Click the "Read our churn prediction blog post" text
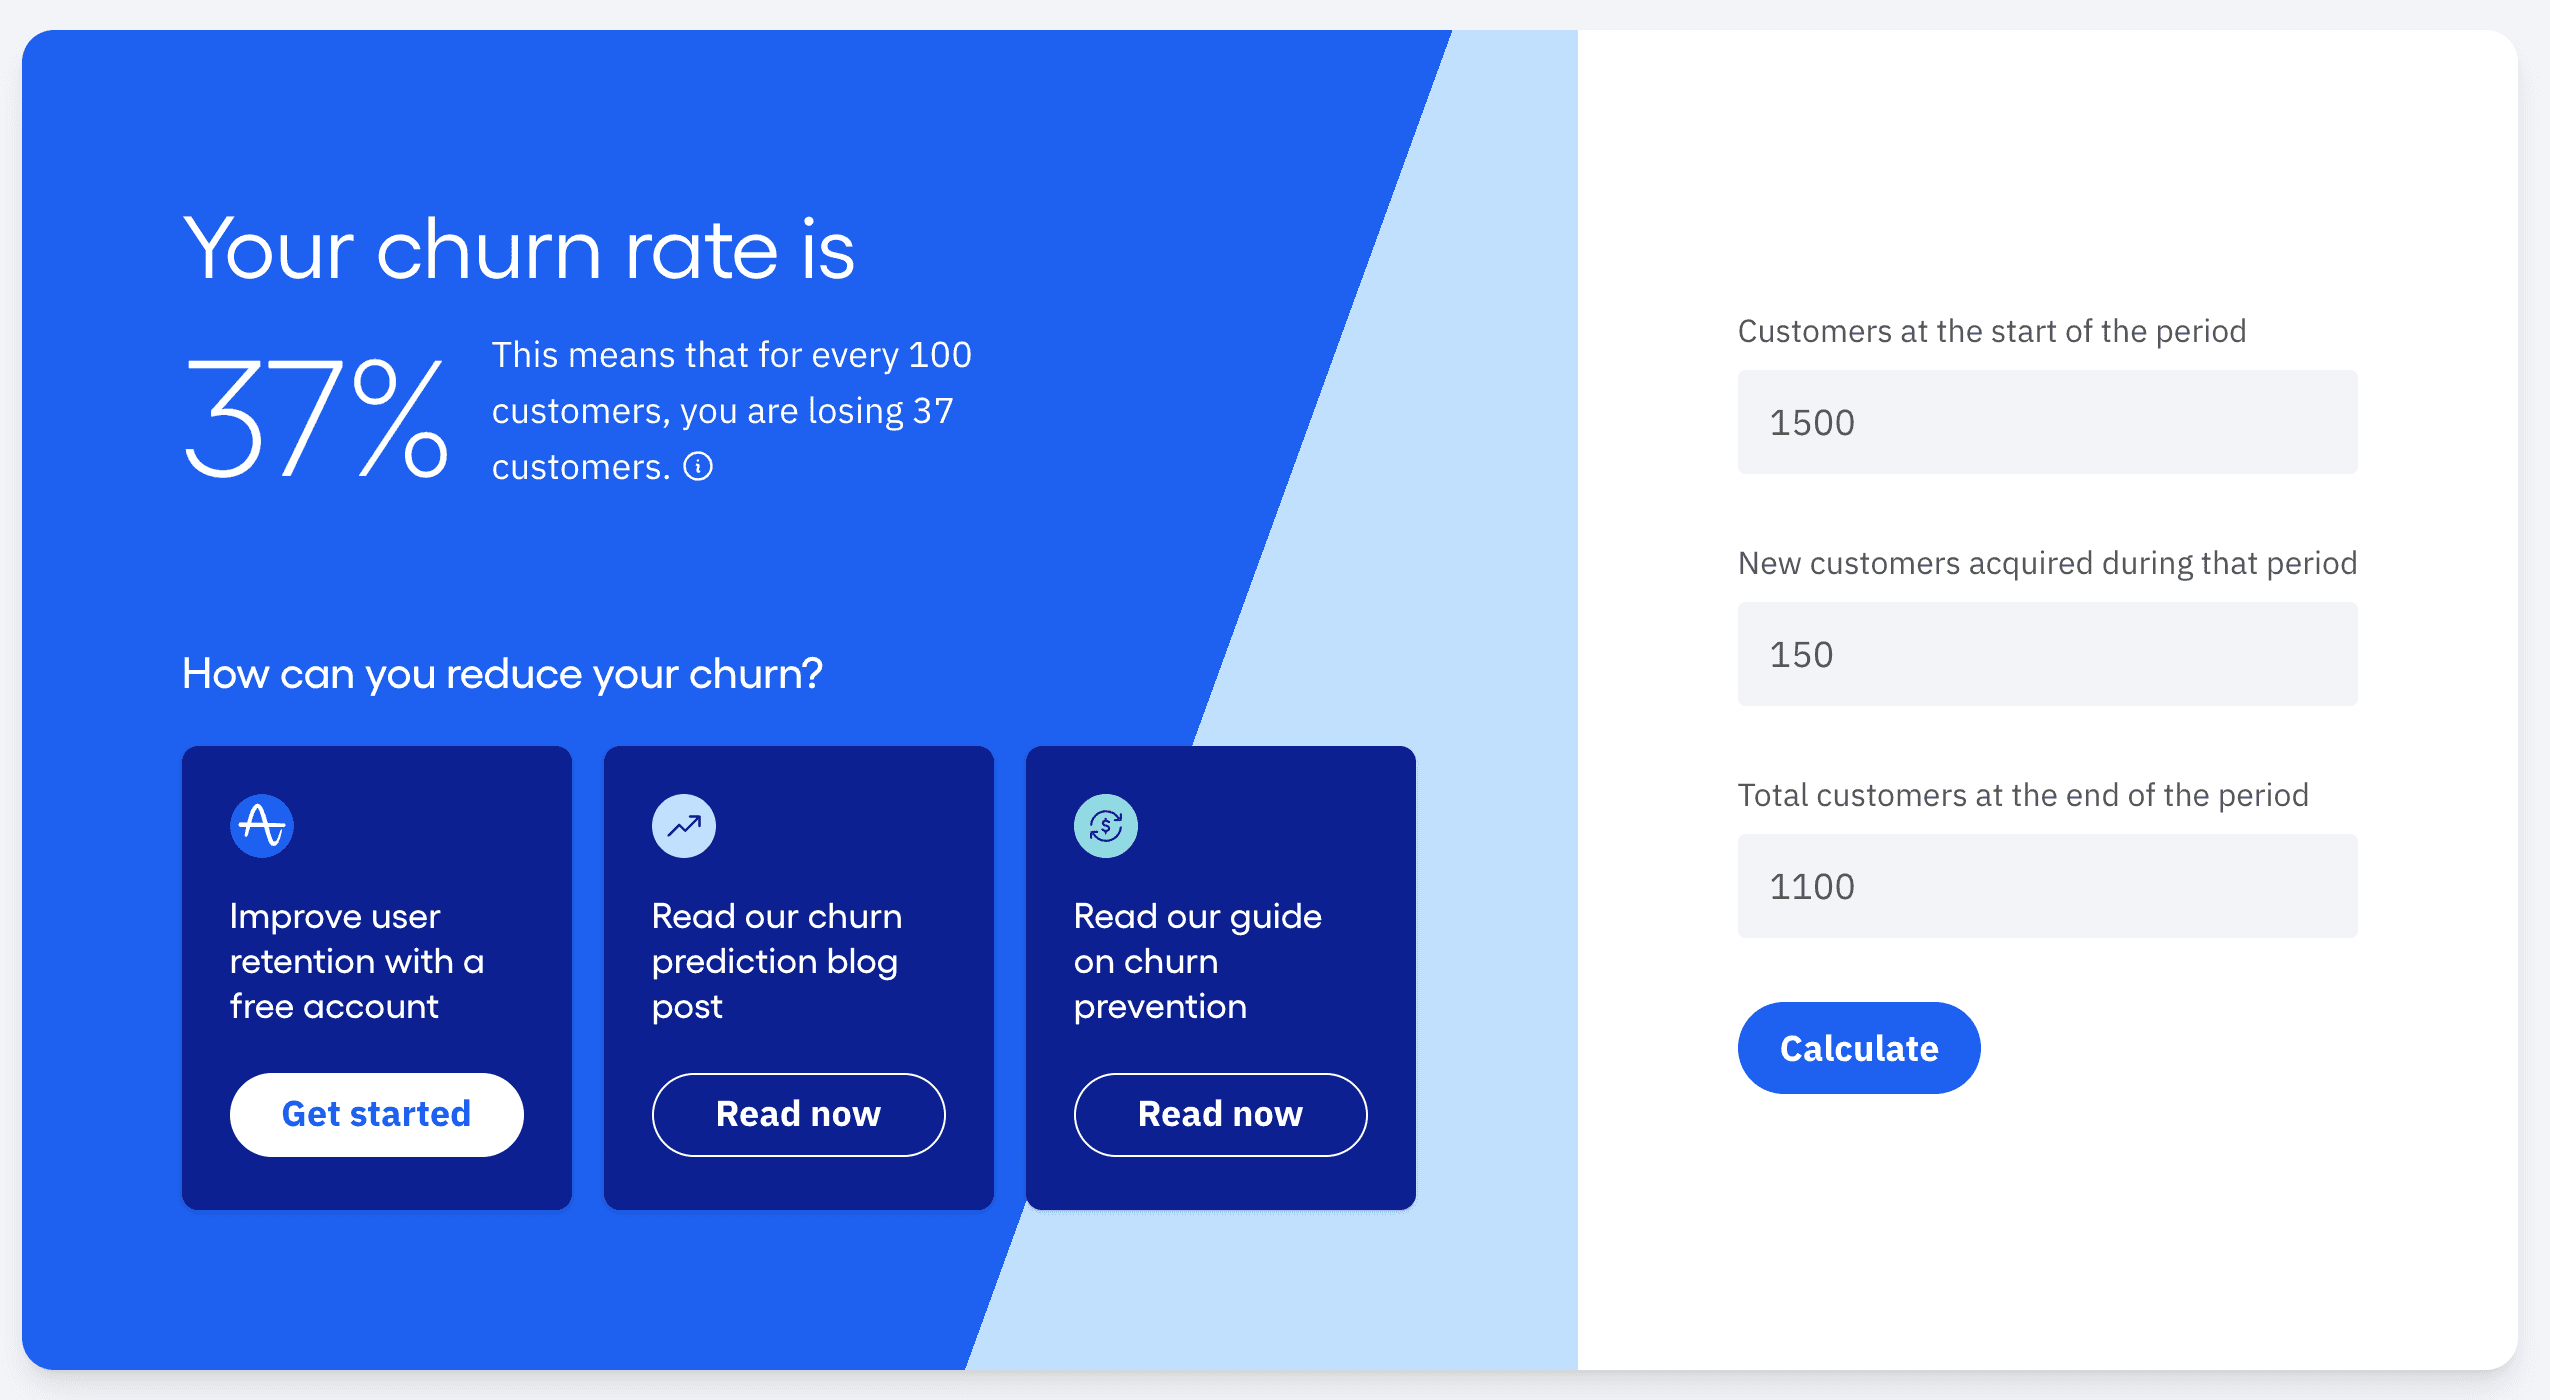The height and width of the screenshot is (1400, 2550). point(777,961)
